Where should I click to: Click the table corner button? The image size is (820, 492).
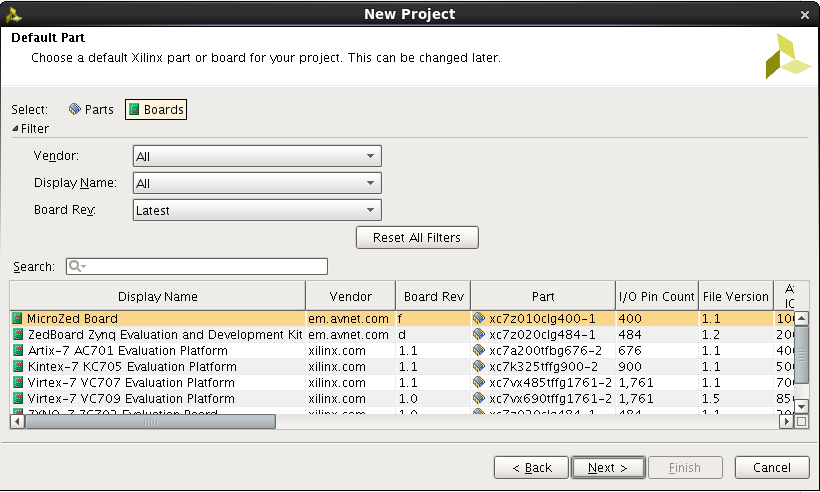tap(801, 421)
